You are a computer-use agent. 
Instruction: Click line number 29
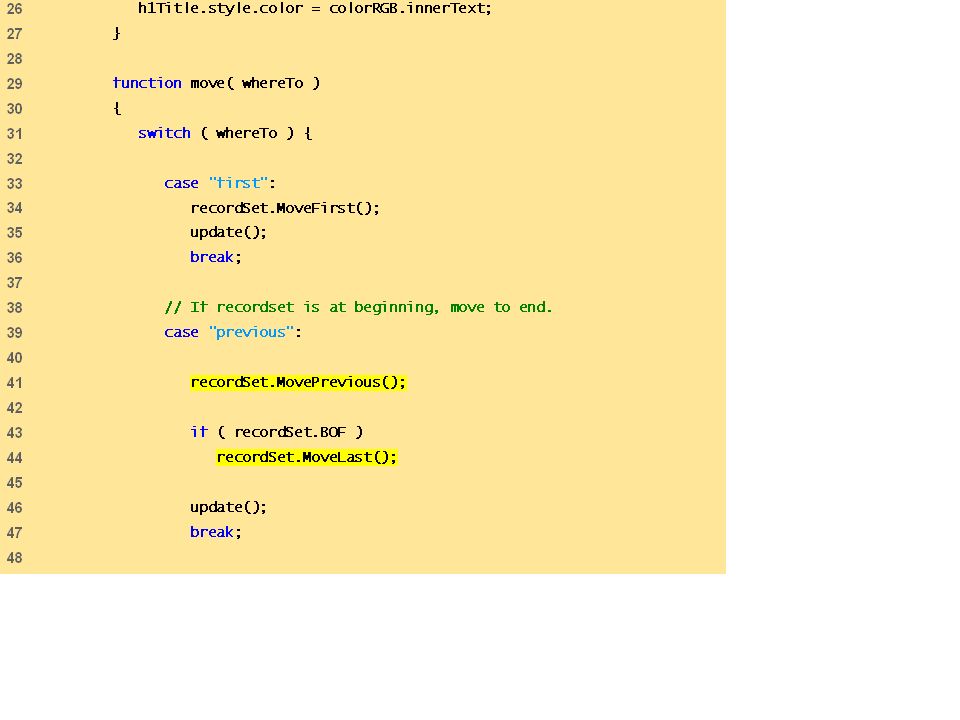pyautogui.click(x=15, y=84)
